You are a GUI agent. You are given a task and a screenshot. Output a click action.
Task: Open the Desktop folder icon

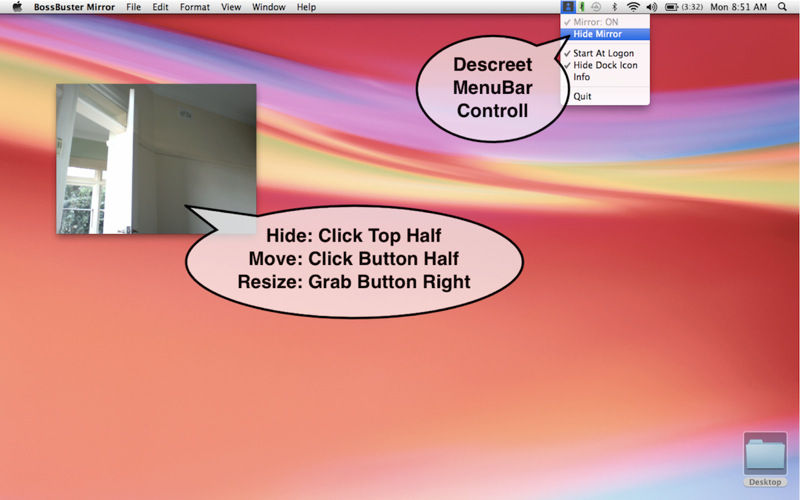click(765, 459)
